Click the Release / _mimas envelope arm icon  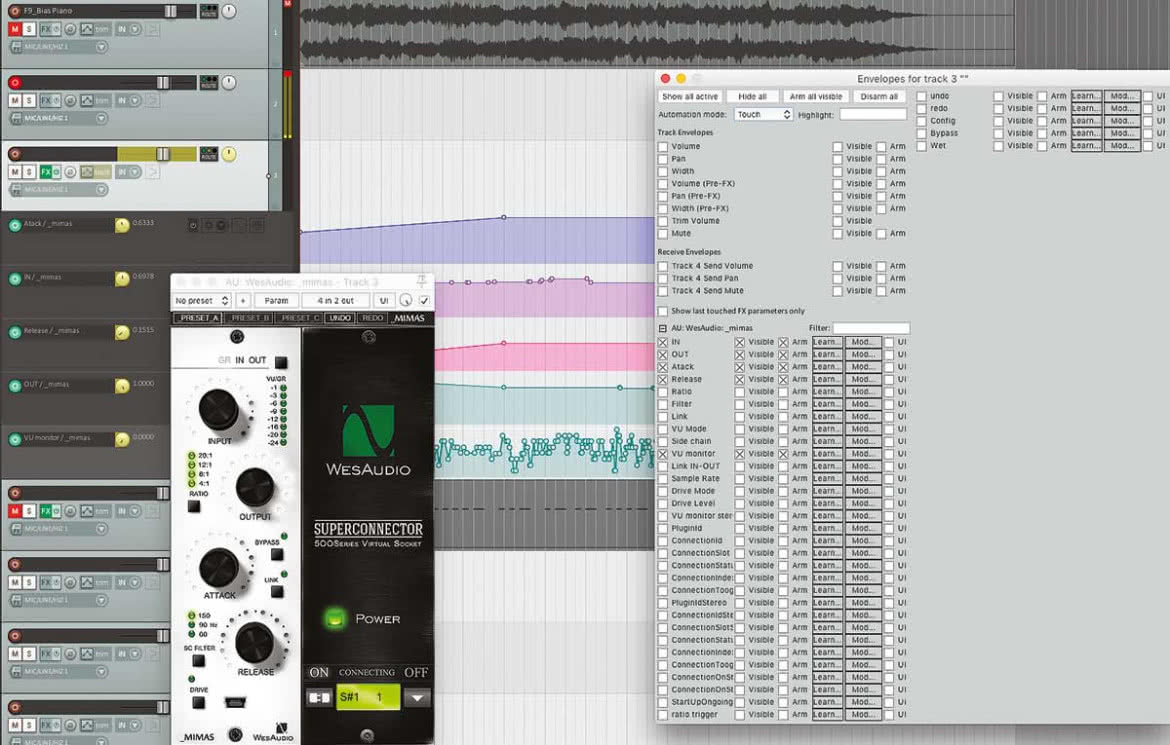[x=15, y=332]
